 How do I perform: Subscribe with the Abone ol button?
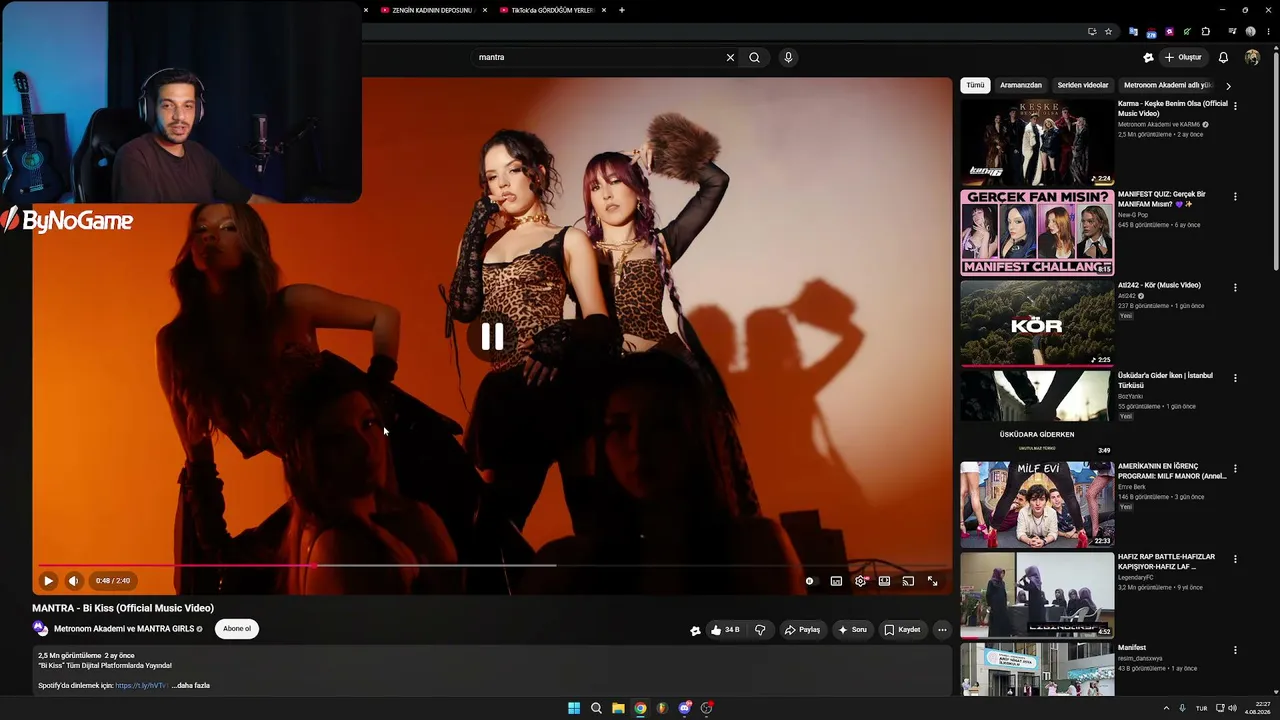click(x=237, y=629)
